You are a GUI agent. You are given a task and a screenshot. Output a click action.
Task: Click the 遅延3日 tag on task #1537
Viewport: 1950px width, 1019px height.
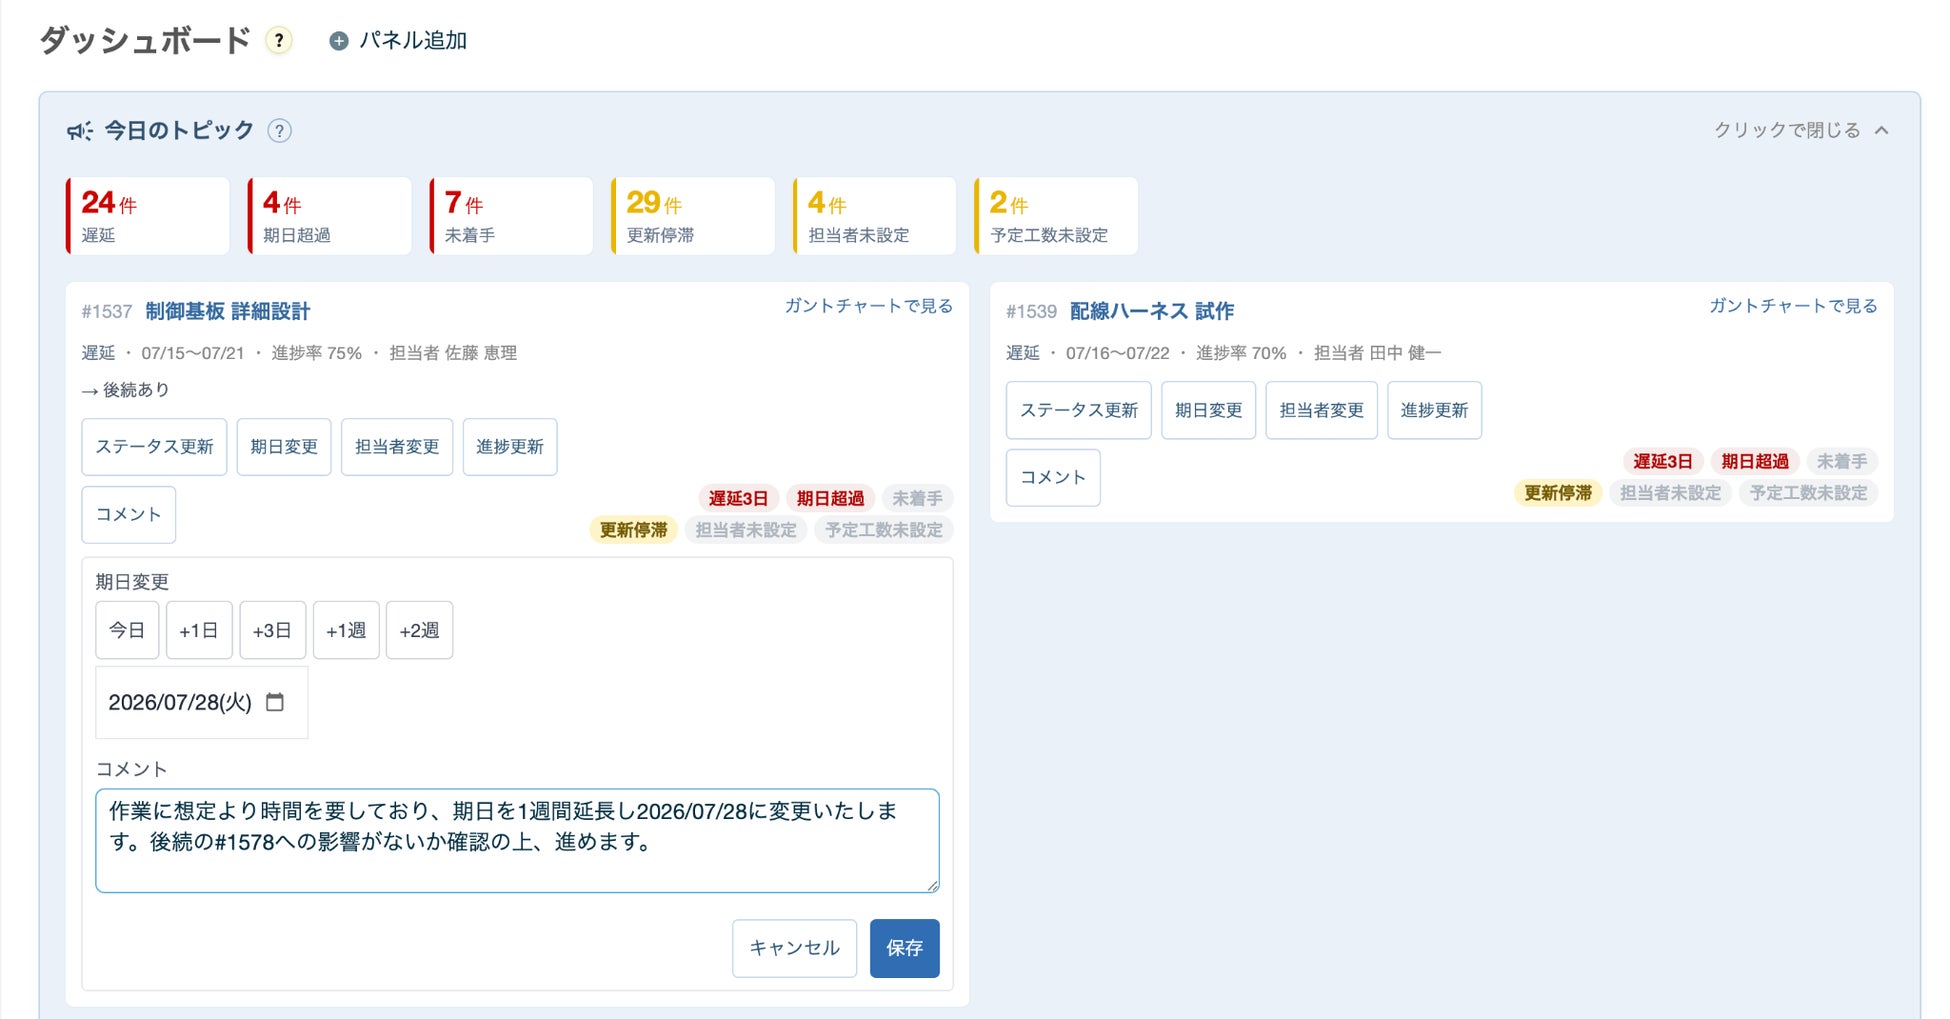tap(738, 498)
